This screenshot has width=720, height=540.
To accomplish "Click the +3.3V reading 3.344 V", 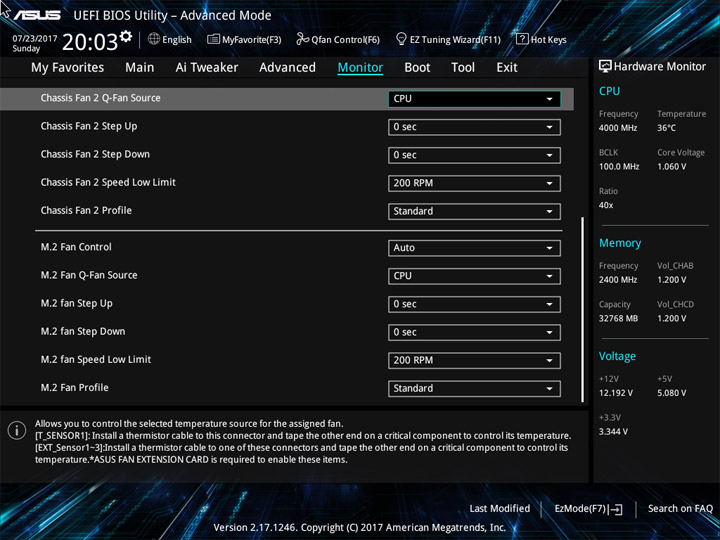I will click(x=613, y=432).
